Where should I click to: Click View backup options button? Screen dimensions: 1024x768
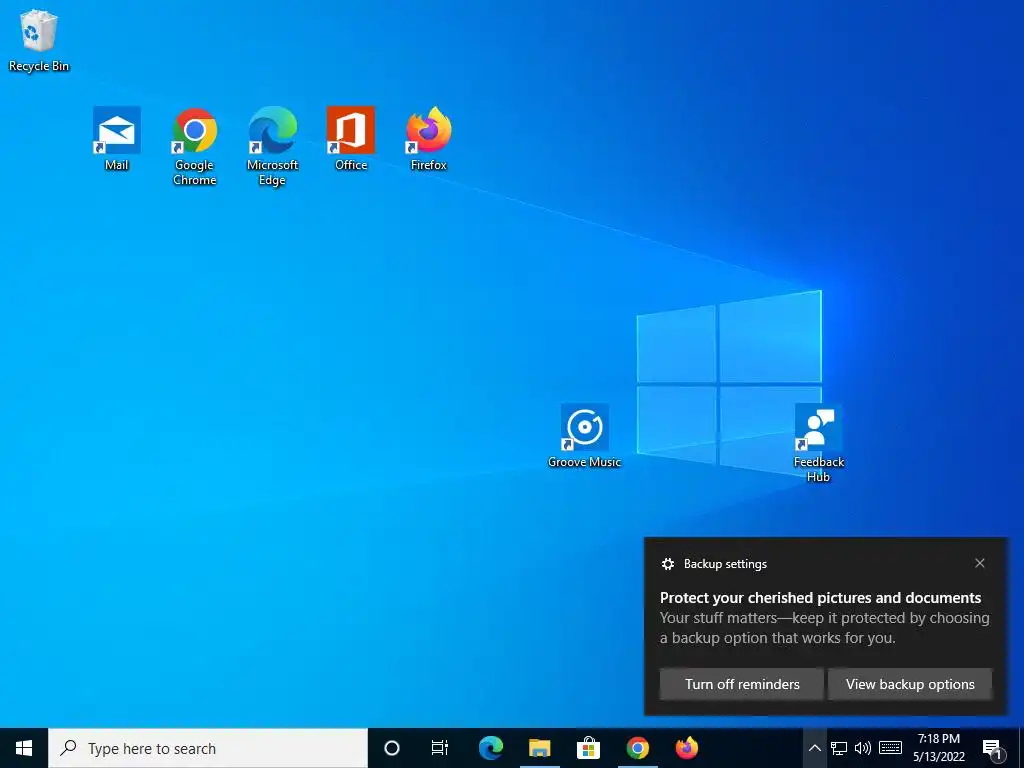point(910,684)
